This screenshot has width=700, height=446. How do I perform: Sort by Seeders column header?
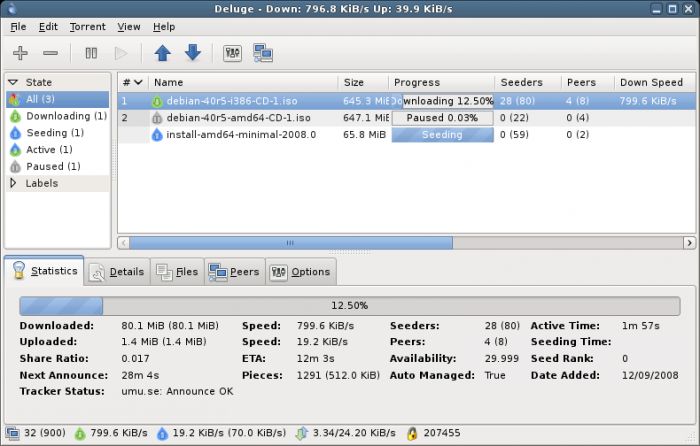coord(528,82)
